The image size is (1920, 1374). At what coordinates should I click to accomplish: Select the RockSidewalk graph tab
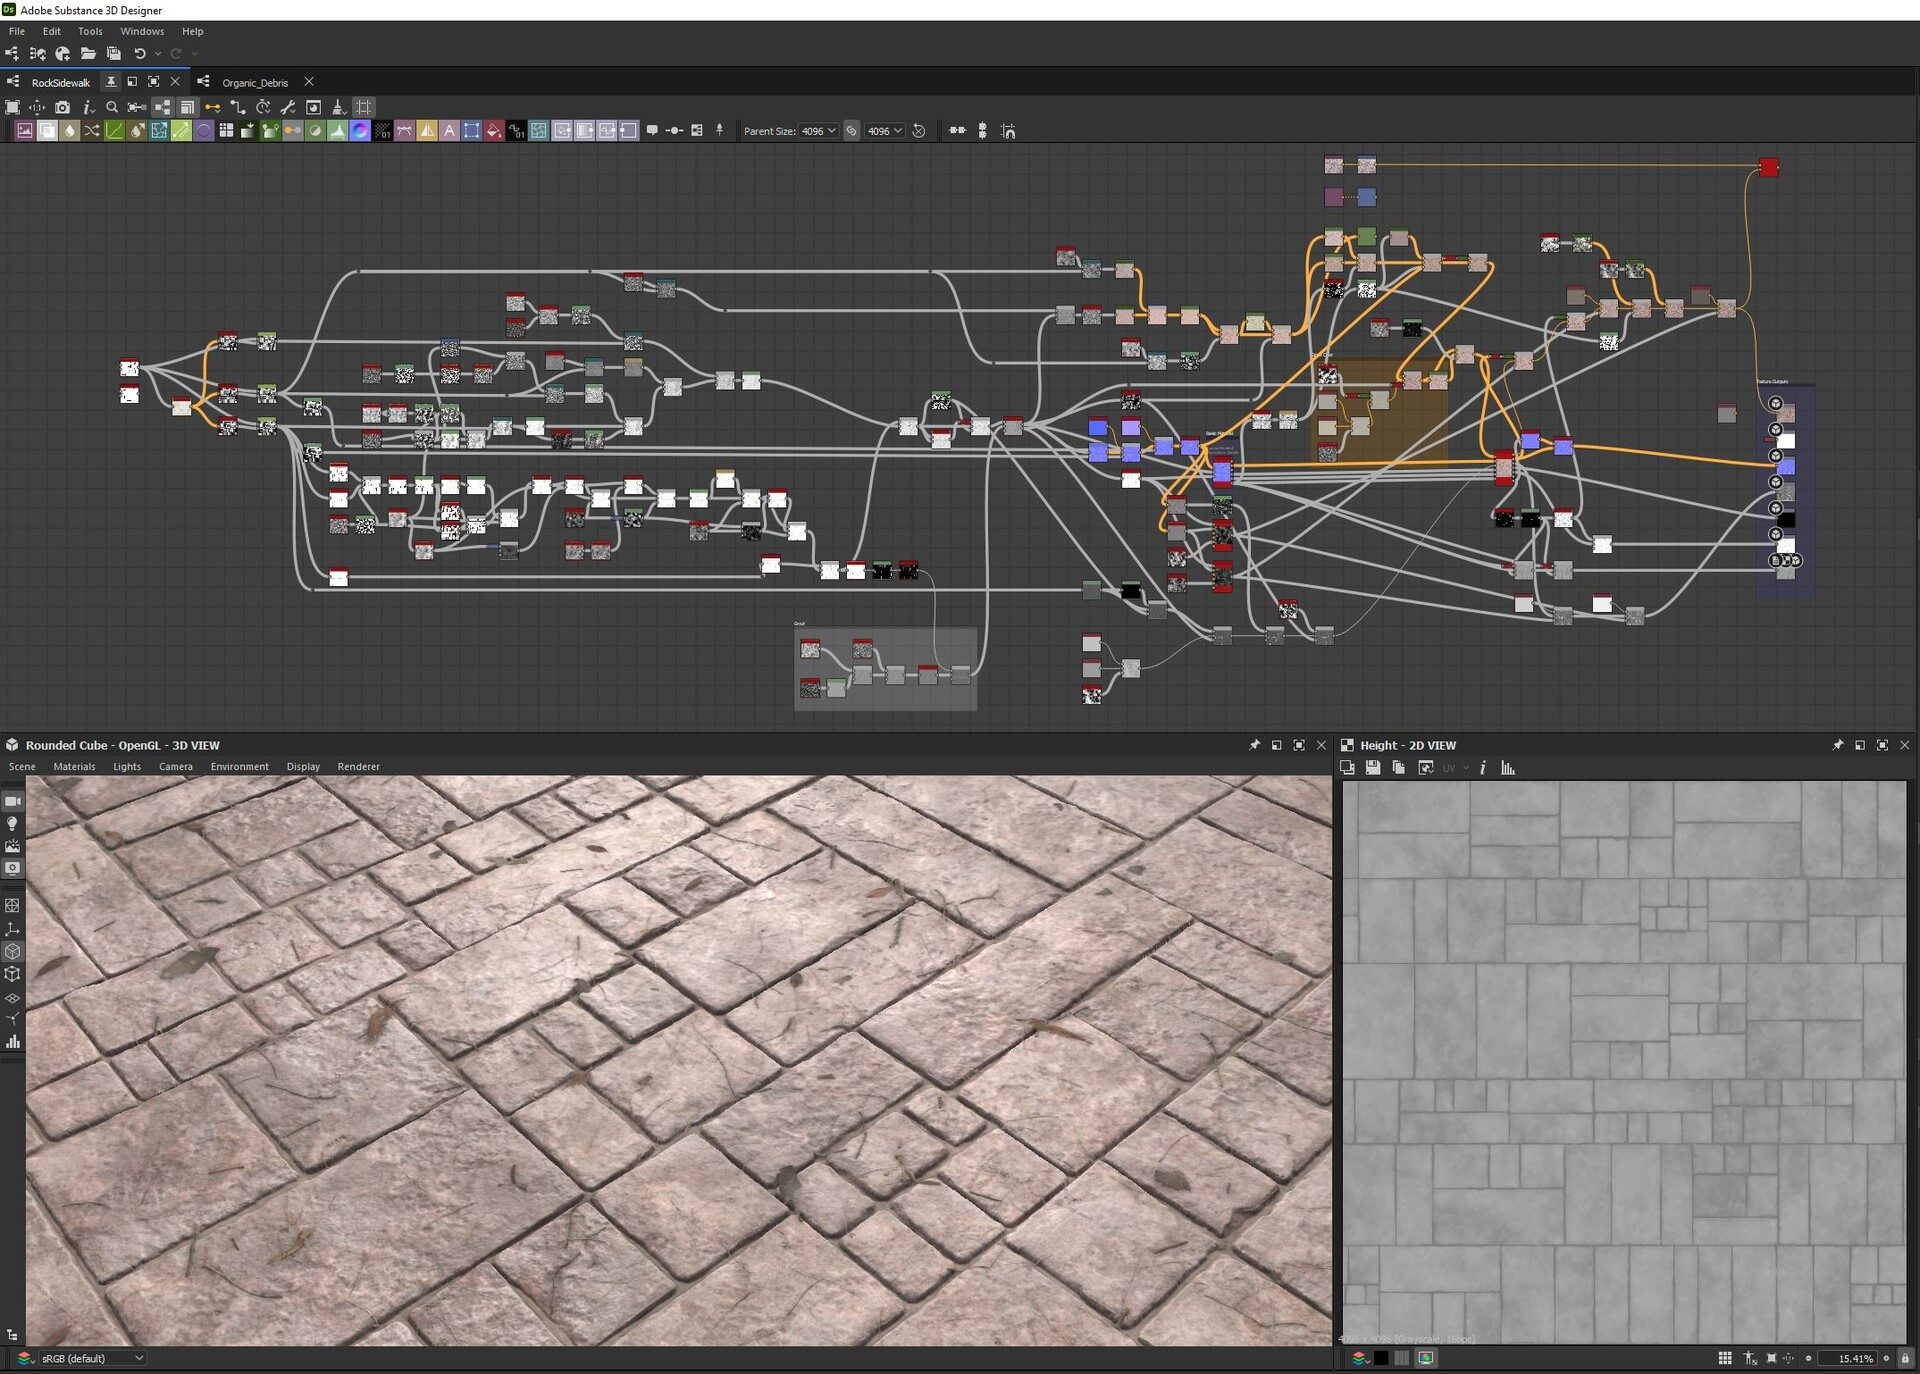tap(60, 82)
